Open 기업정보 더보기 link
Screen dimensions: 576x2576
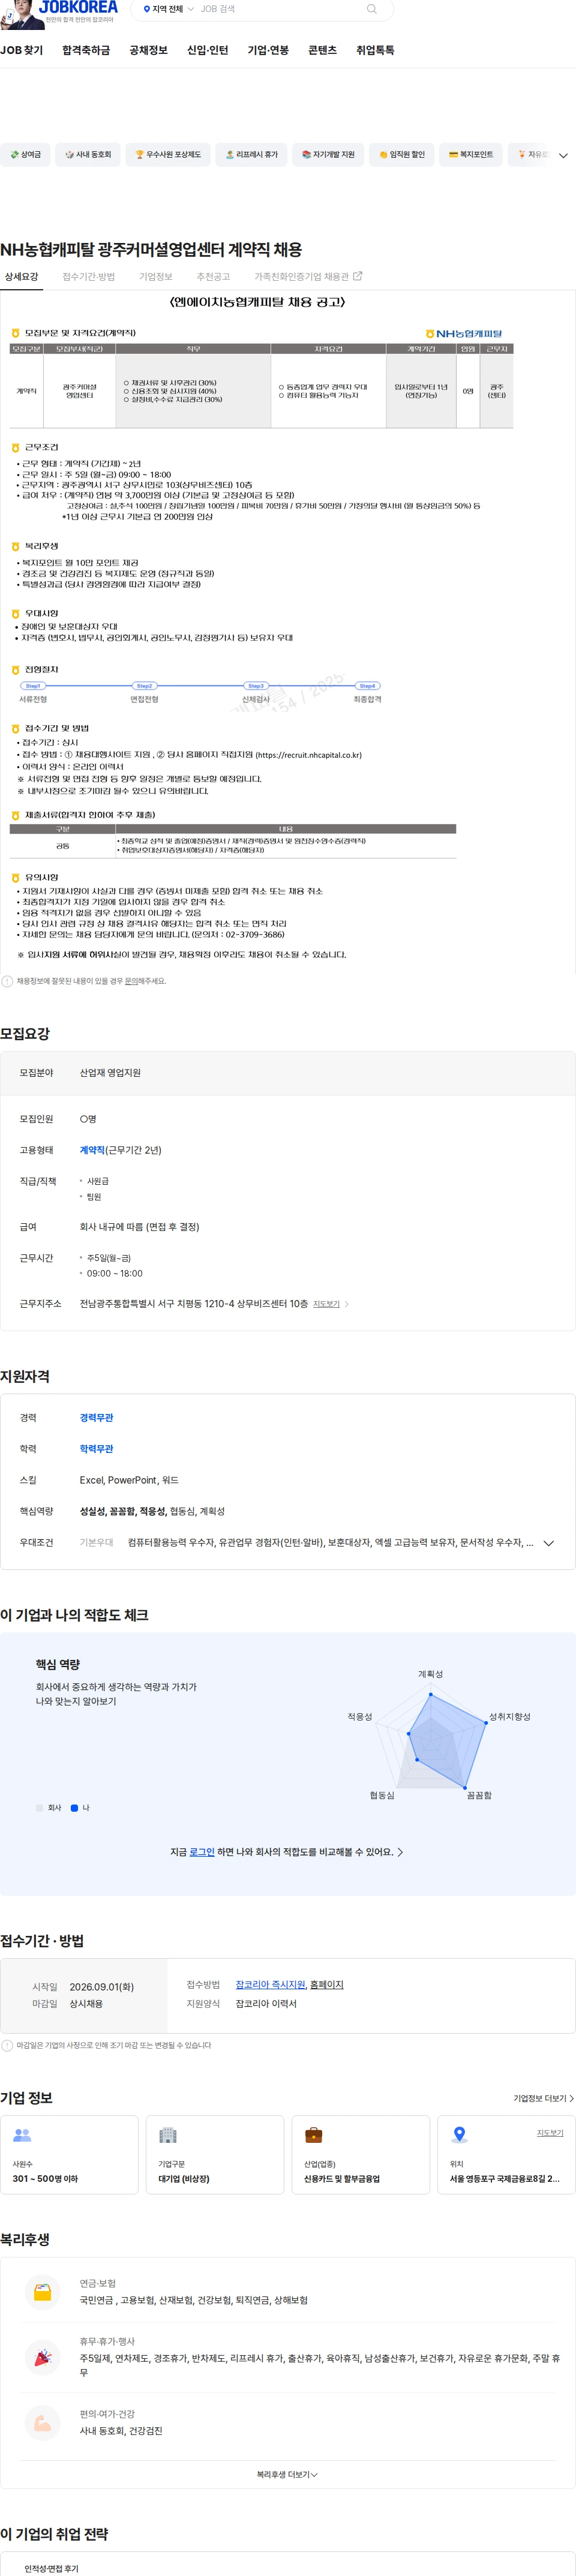coord(543,2098)
